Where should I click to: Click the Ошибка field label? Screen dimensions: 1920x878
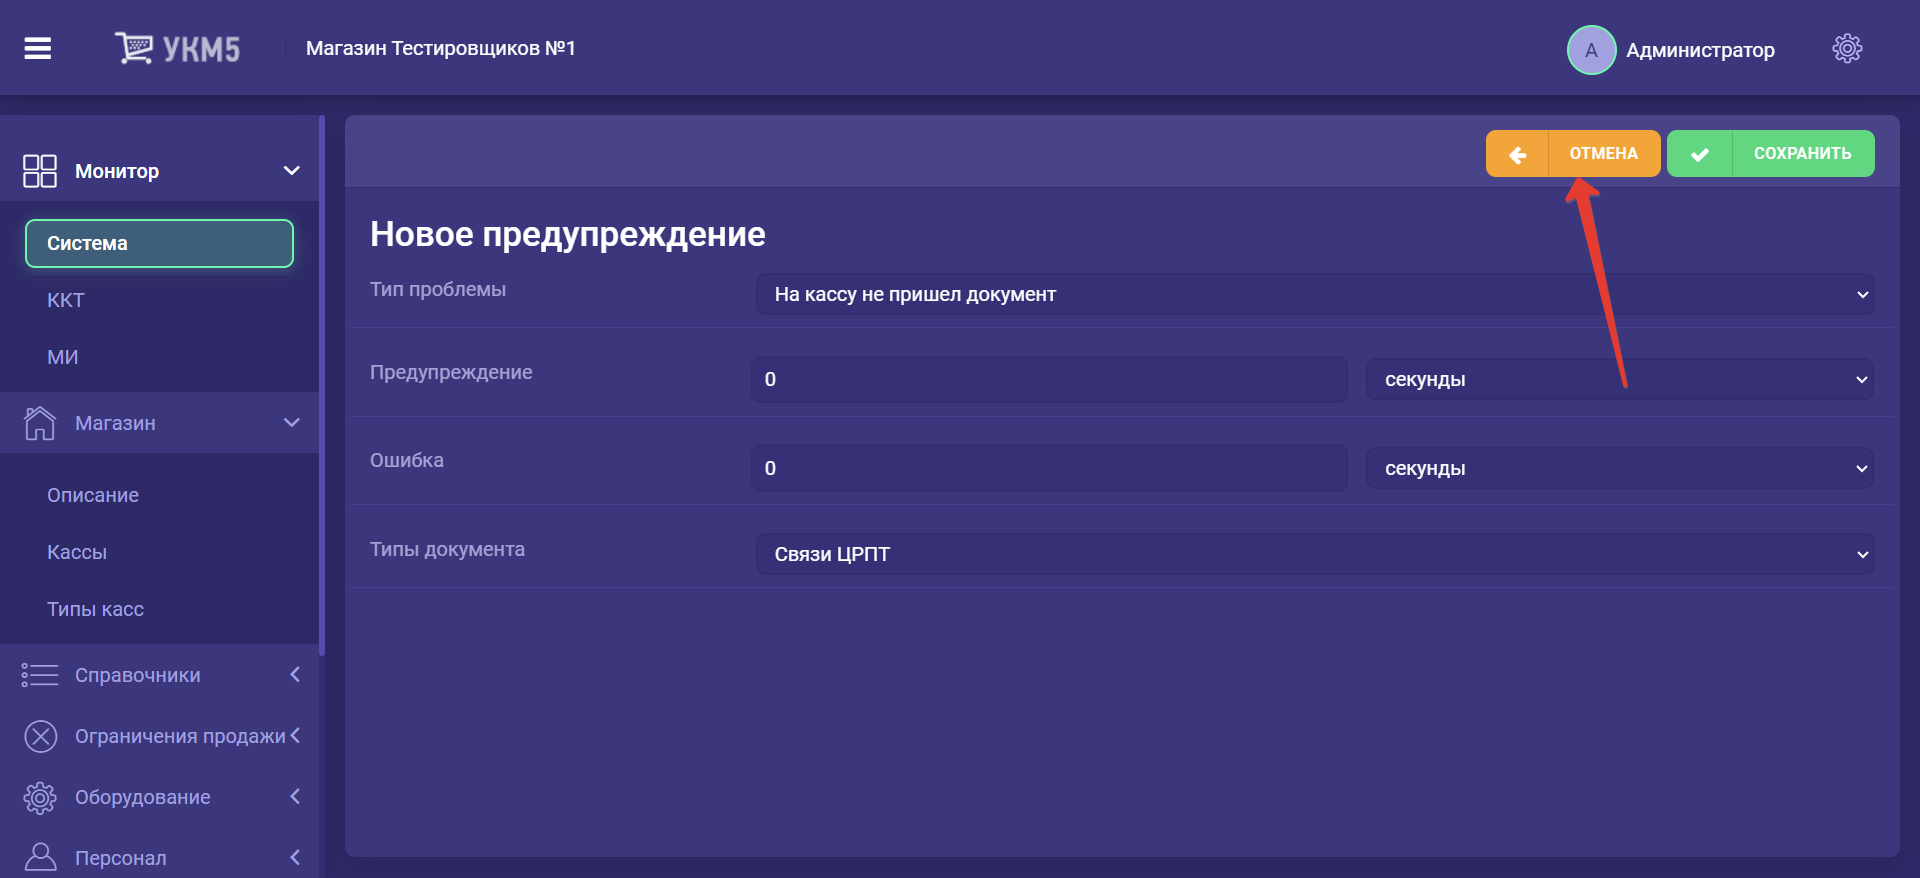[x=407, y=460]
